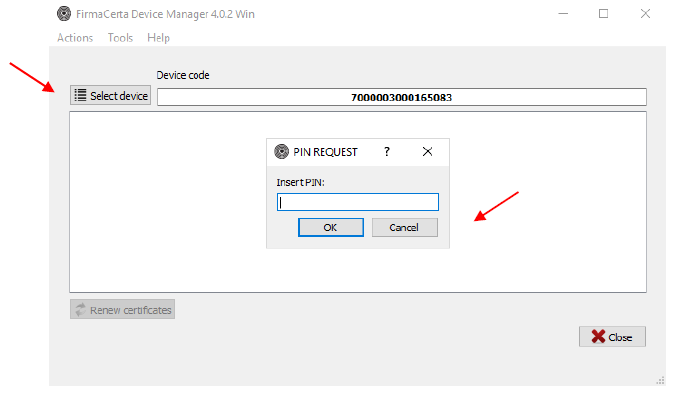Click the PIN REQUEST help question mark

pos(387,152)
